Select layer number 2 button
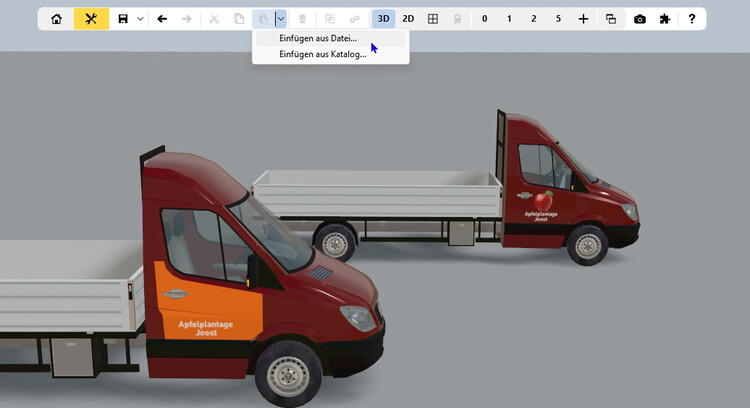 pyautogui.click(x=534, y=19)
